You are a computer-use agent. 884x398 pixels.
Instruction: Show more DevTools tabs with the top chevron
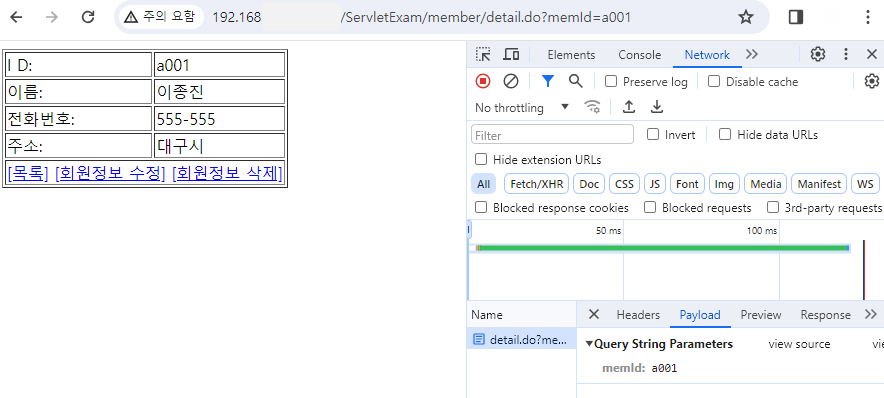tap(752, 54)
